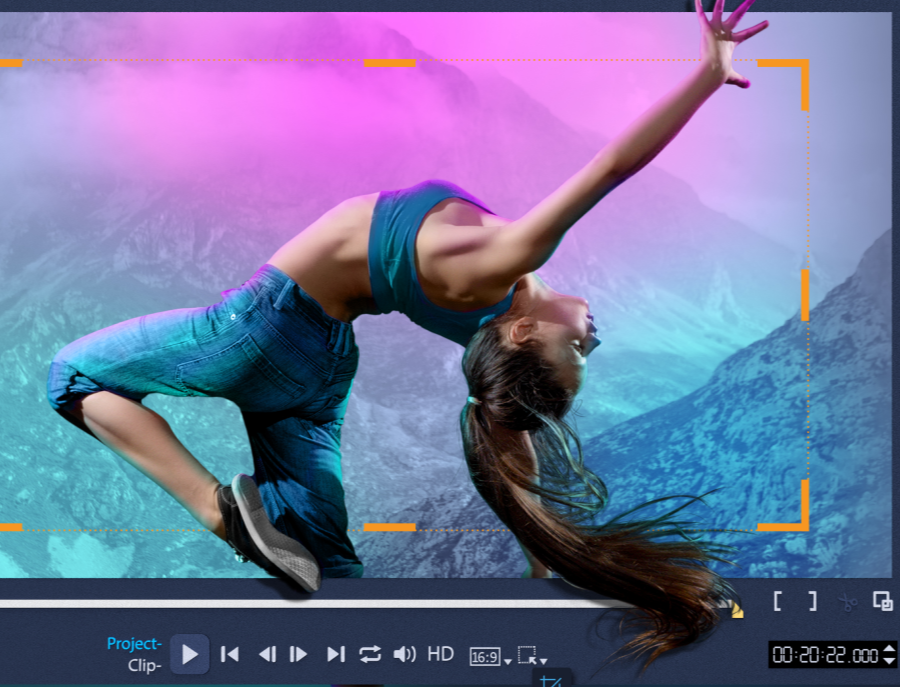Viewport: 900px width, 687px height.
Task: Toggle Repeat loop playback
Action: [x=370, y=654]
